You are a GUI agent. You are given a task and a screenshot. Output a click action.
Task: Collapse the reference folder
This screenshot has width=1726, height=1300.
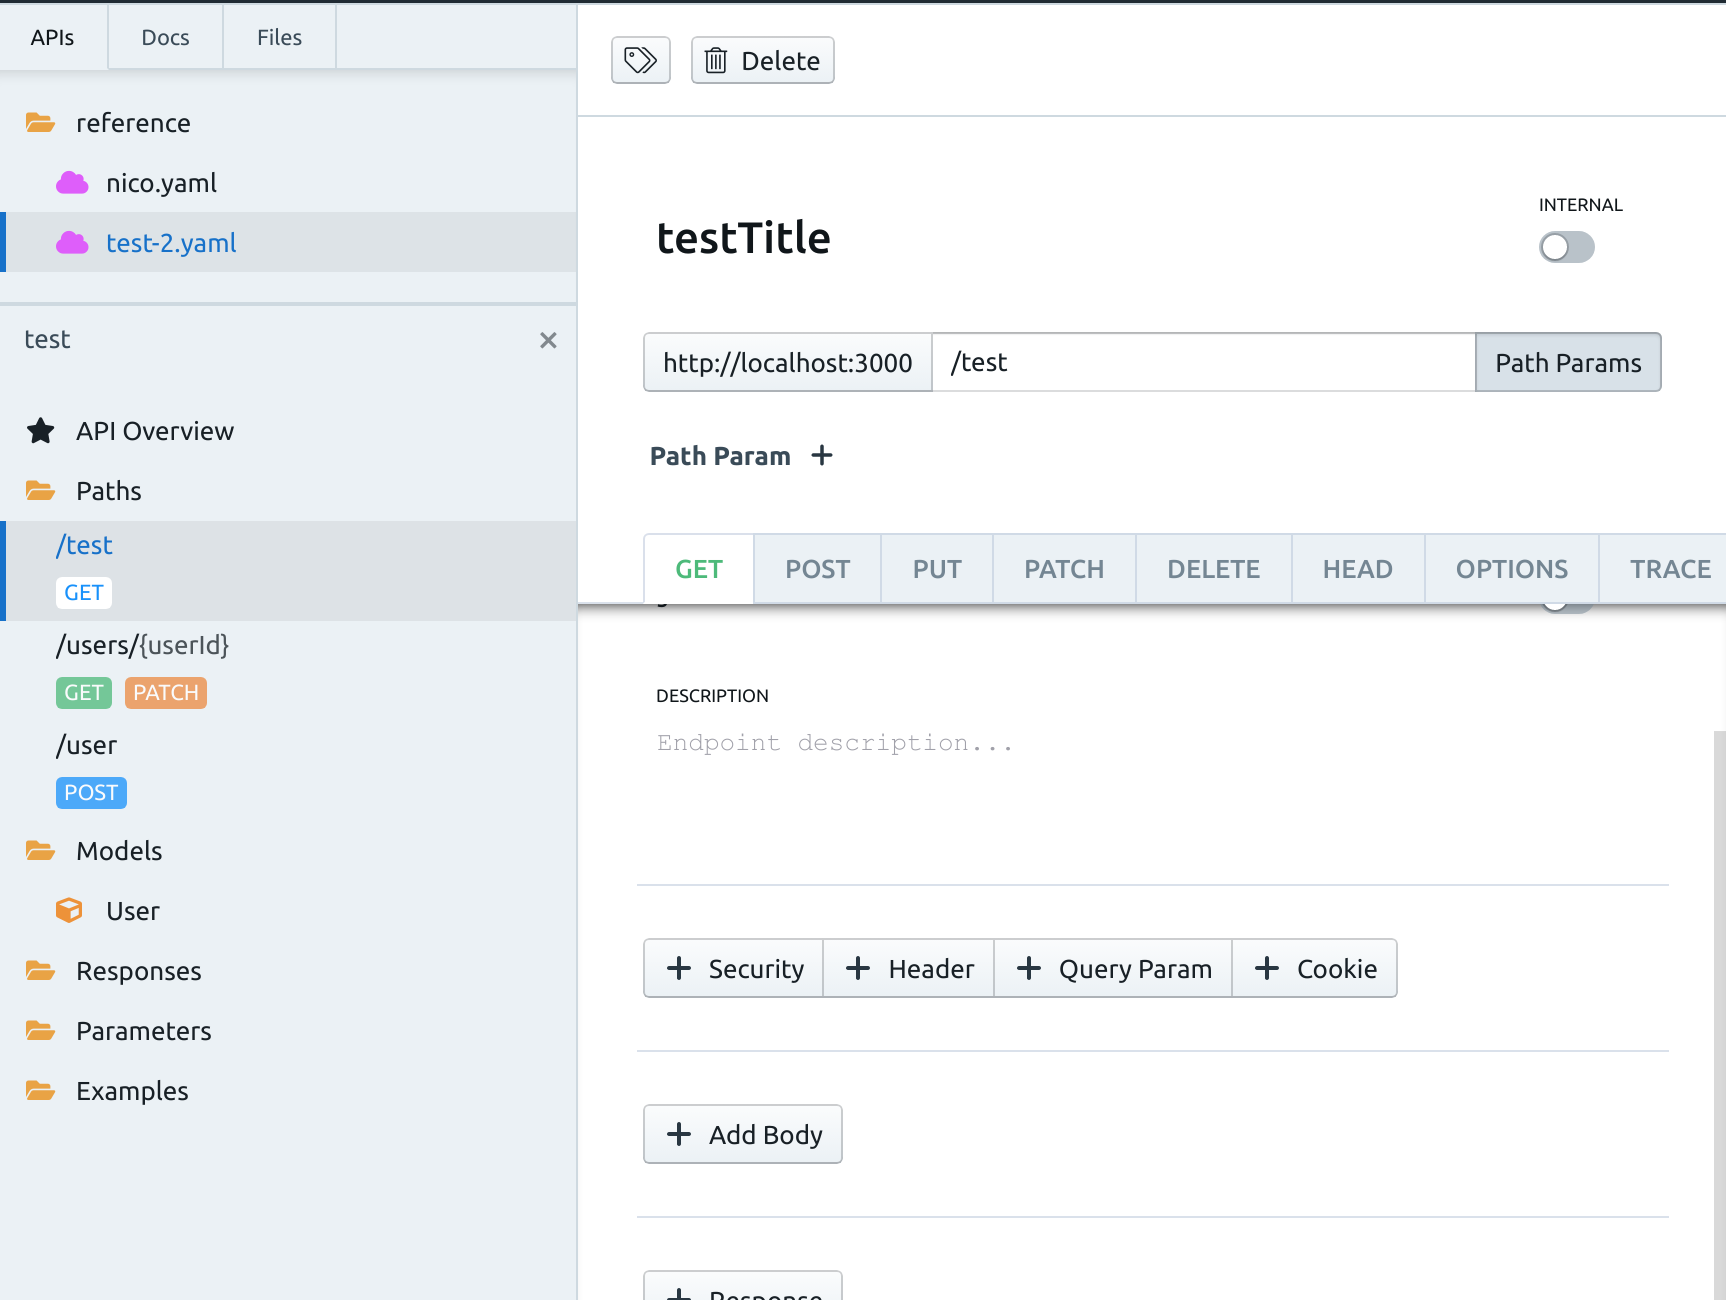pos(40,122)
